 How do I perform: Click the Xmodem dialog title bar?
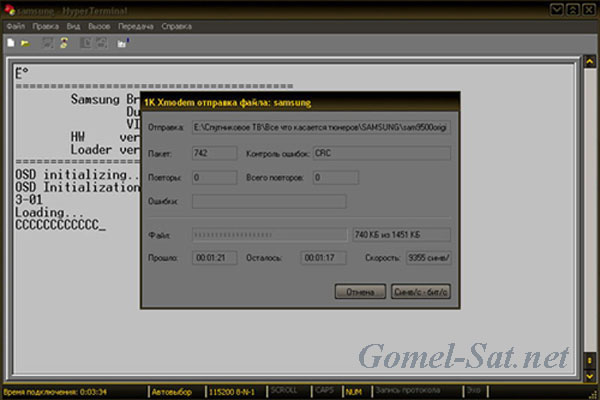pyautogui.click(x=300, y=102)
